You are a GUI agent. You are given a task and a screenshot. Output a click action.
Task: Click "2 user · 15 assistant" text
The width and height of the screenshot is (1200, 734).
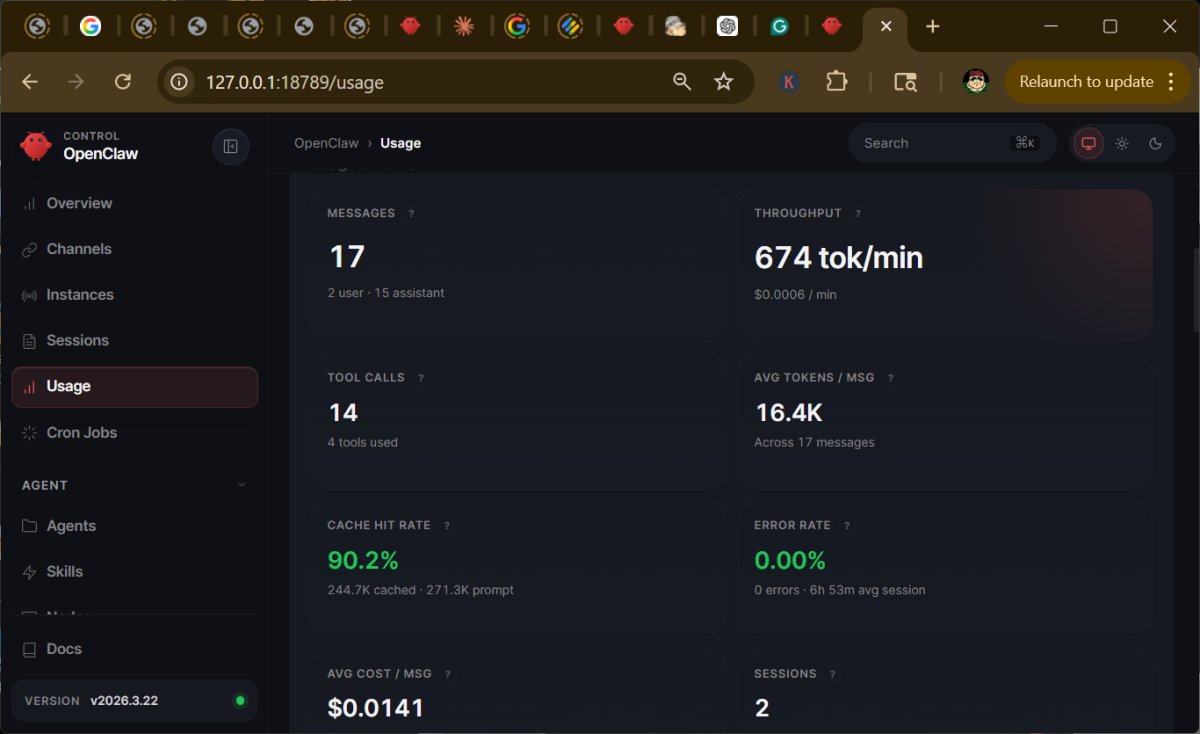click(x=386, y=293)
